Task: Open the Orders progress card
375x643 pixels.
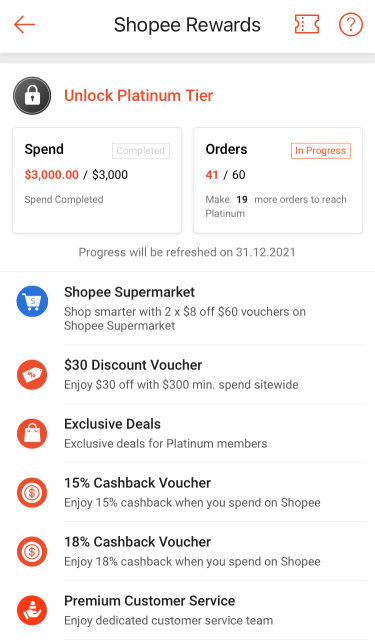Action: [x=278, y=180]
